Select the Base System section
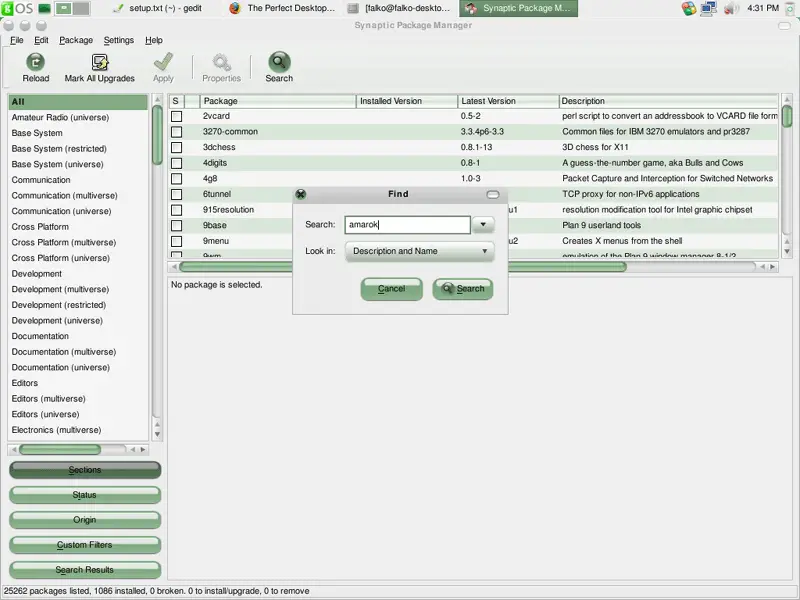The width and height of the screenshot is (800, 600). (78, 133)
